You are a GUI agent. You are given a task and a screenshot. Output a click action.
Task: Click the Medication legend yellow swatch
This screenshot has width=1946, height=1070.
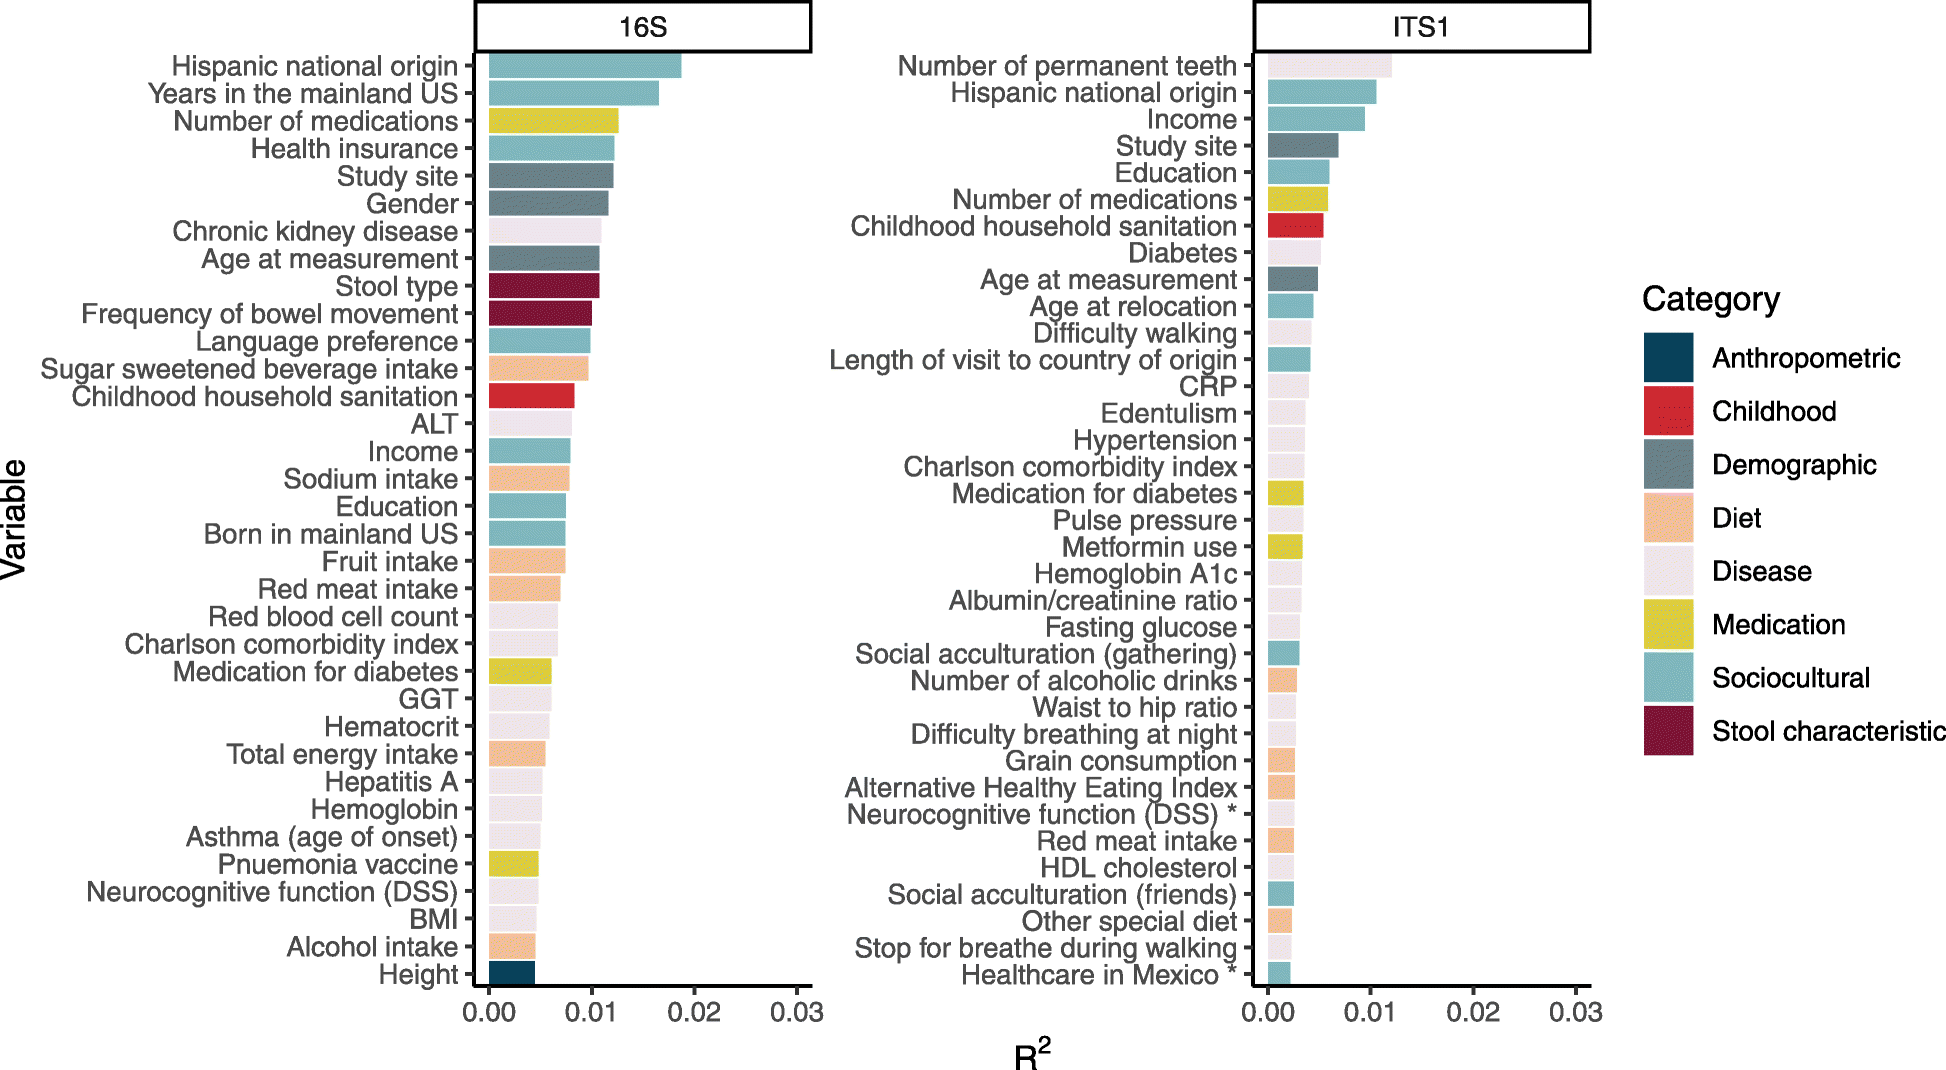pyautogui.click(x=1668, y=624)
